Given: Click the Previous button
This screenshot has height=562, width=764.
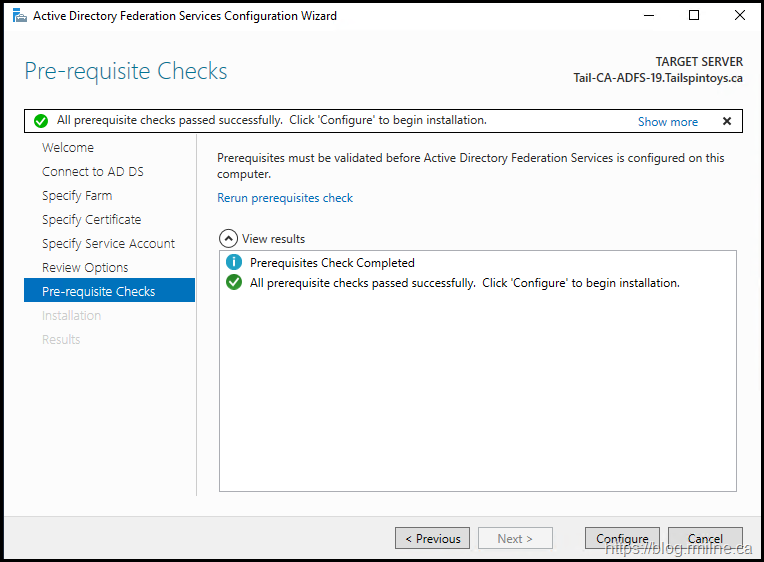Looking at the screenshot, I should 432,538.
